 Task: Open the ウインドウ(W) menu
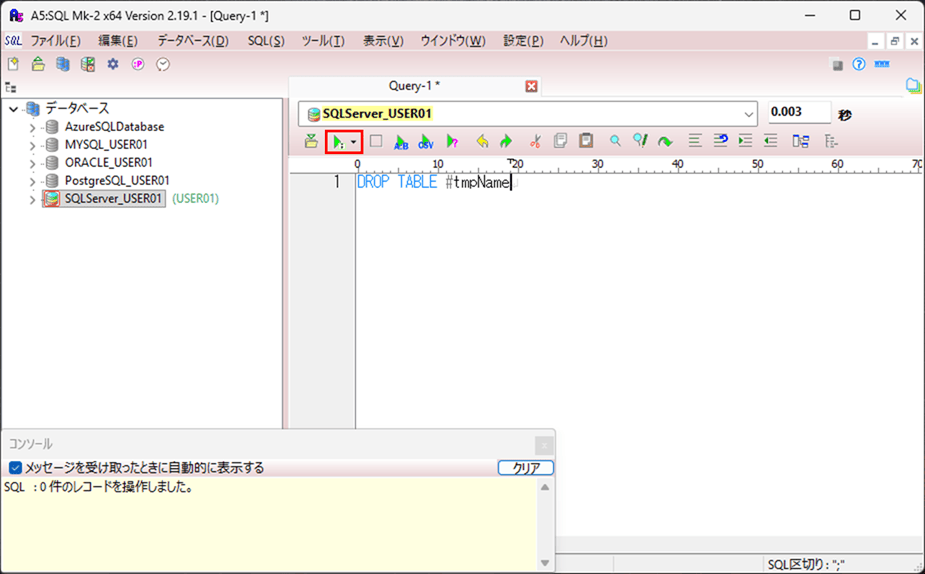[x=453, y=41]
